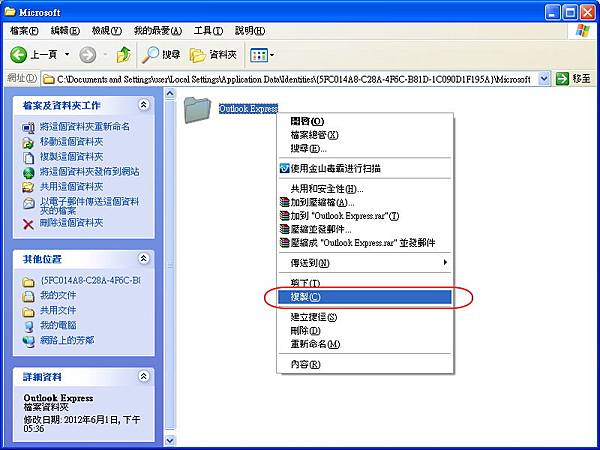This screenshot has width=600, height=450.
Task: Click the move folder task icon
Action: pyautogui.click(x=29, y=143)
